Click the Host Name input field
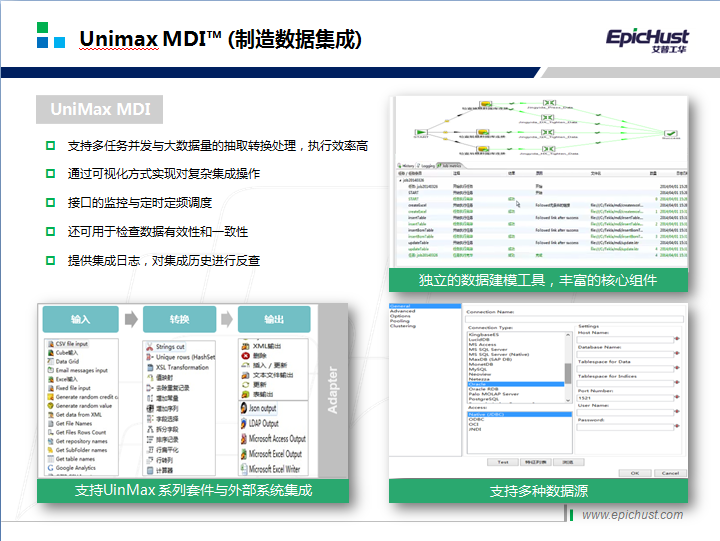The image size is (720, 541). [625, 339]
